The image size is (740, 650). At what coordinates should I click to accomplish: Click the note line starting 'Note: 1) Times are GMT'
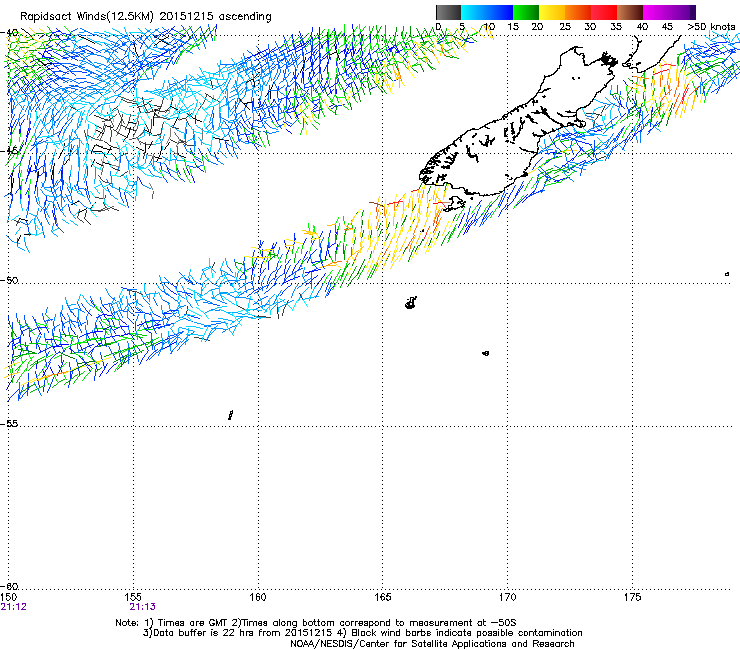pos(316,623)
